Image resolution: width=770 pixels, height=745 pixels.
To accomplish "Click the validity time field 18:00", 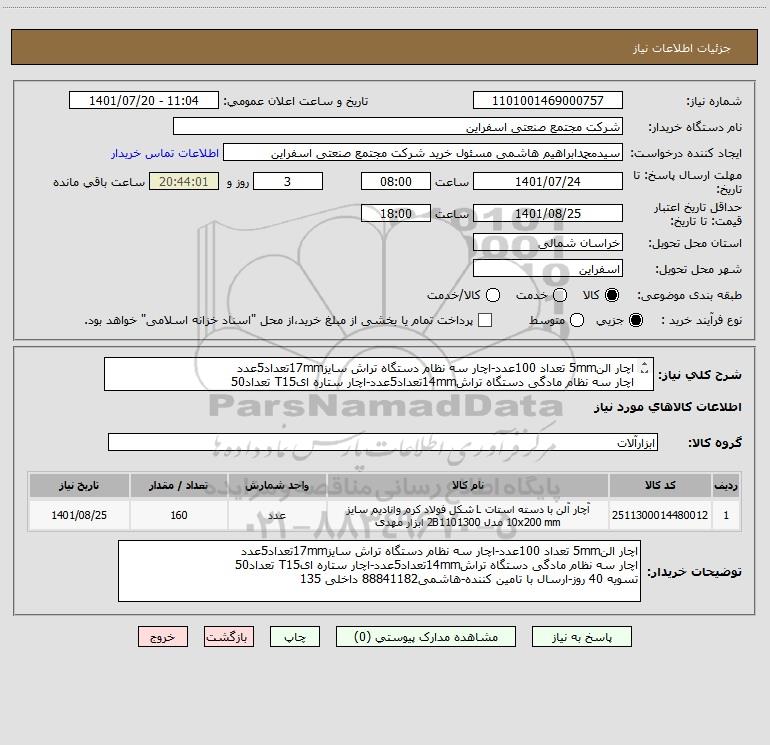I will [x=396, y=213].
